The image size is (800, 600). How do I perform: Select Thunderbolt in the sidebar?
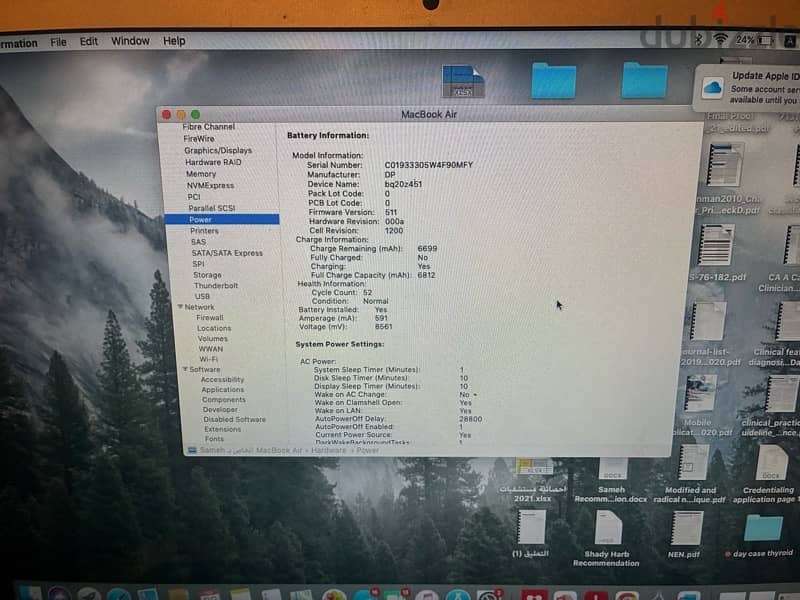tap(216, 286)
